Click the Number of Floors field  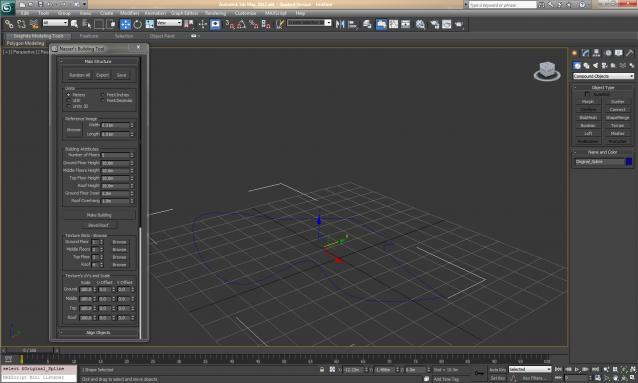116,155
